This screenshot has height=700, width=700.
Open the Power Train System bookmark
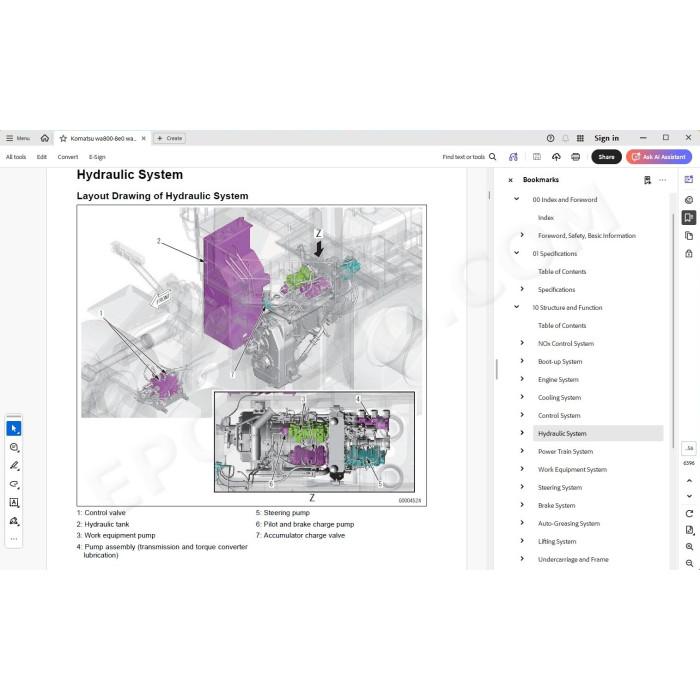click(x=565, y=451)
